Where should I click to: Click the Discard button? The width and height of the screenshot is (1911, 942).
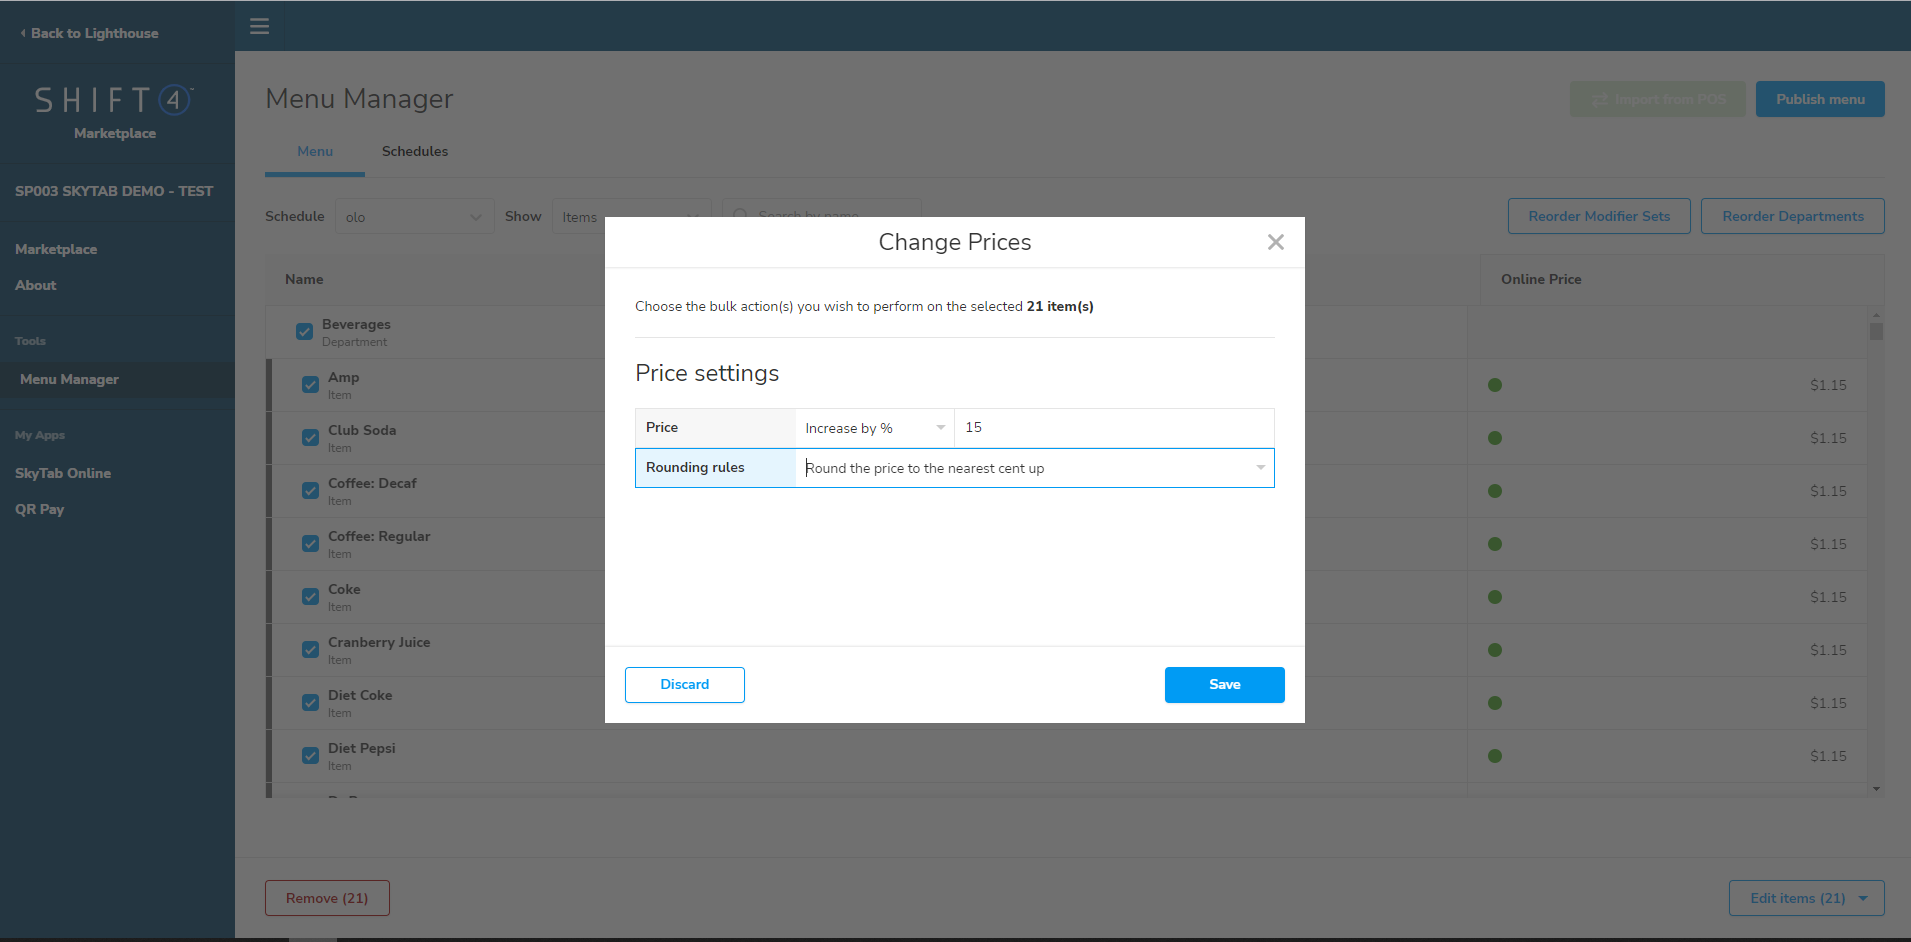coord(684,685)
